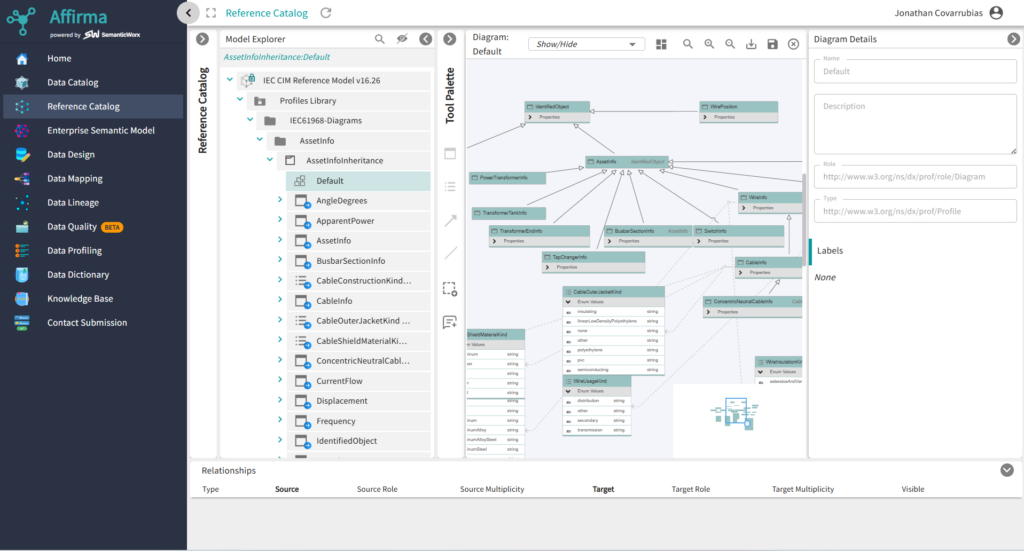
Task: Select the comment tool in Tool Palette
Action: pyautogui.click(x=450, y=322)
